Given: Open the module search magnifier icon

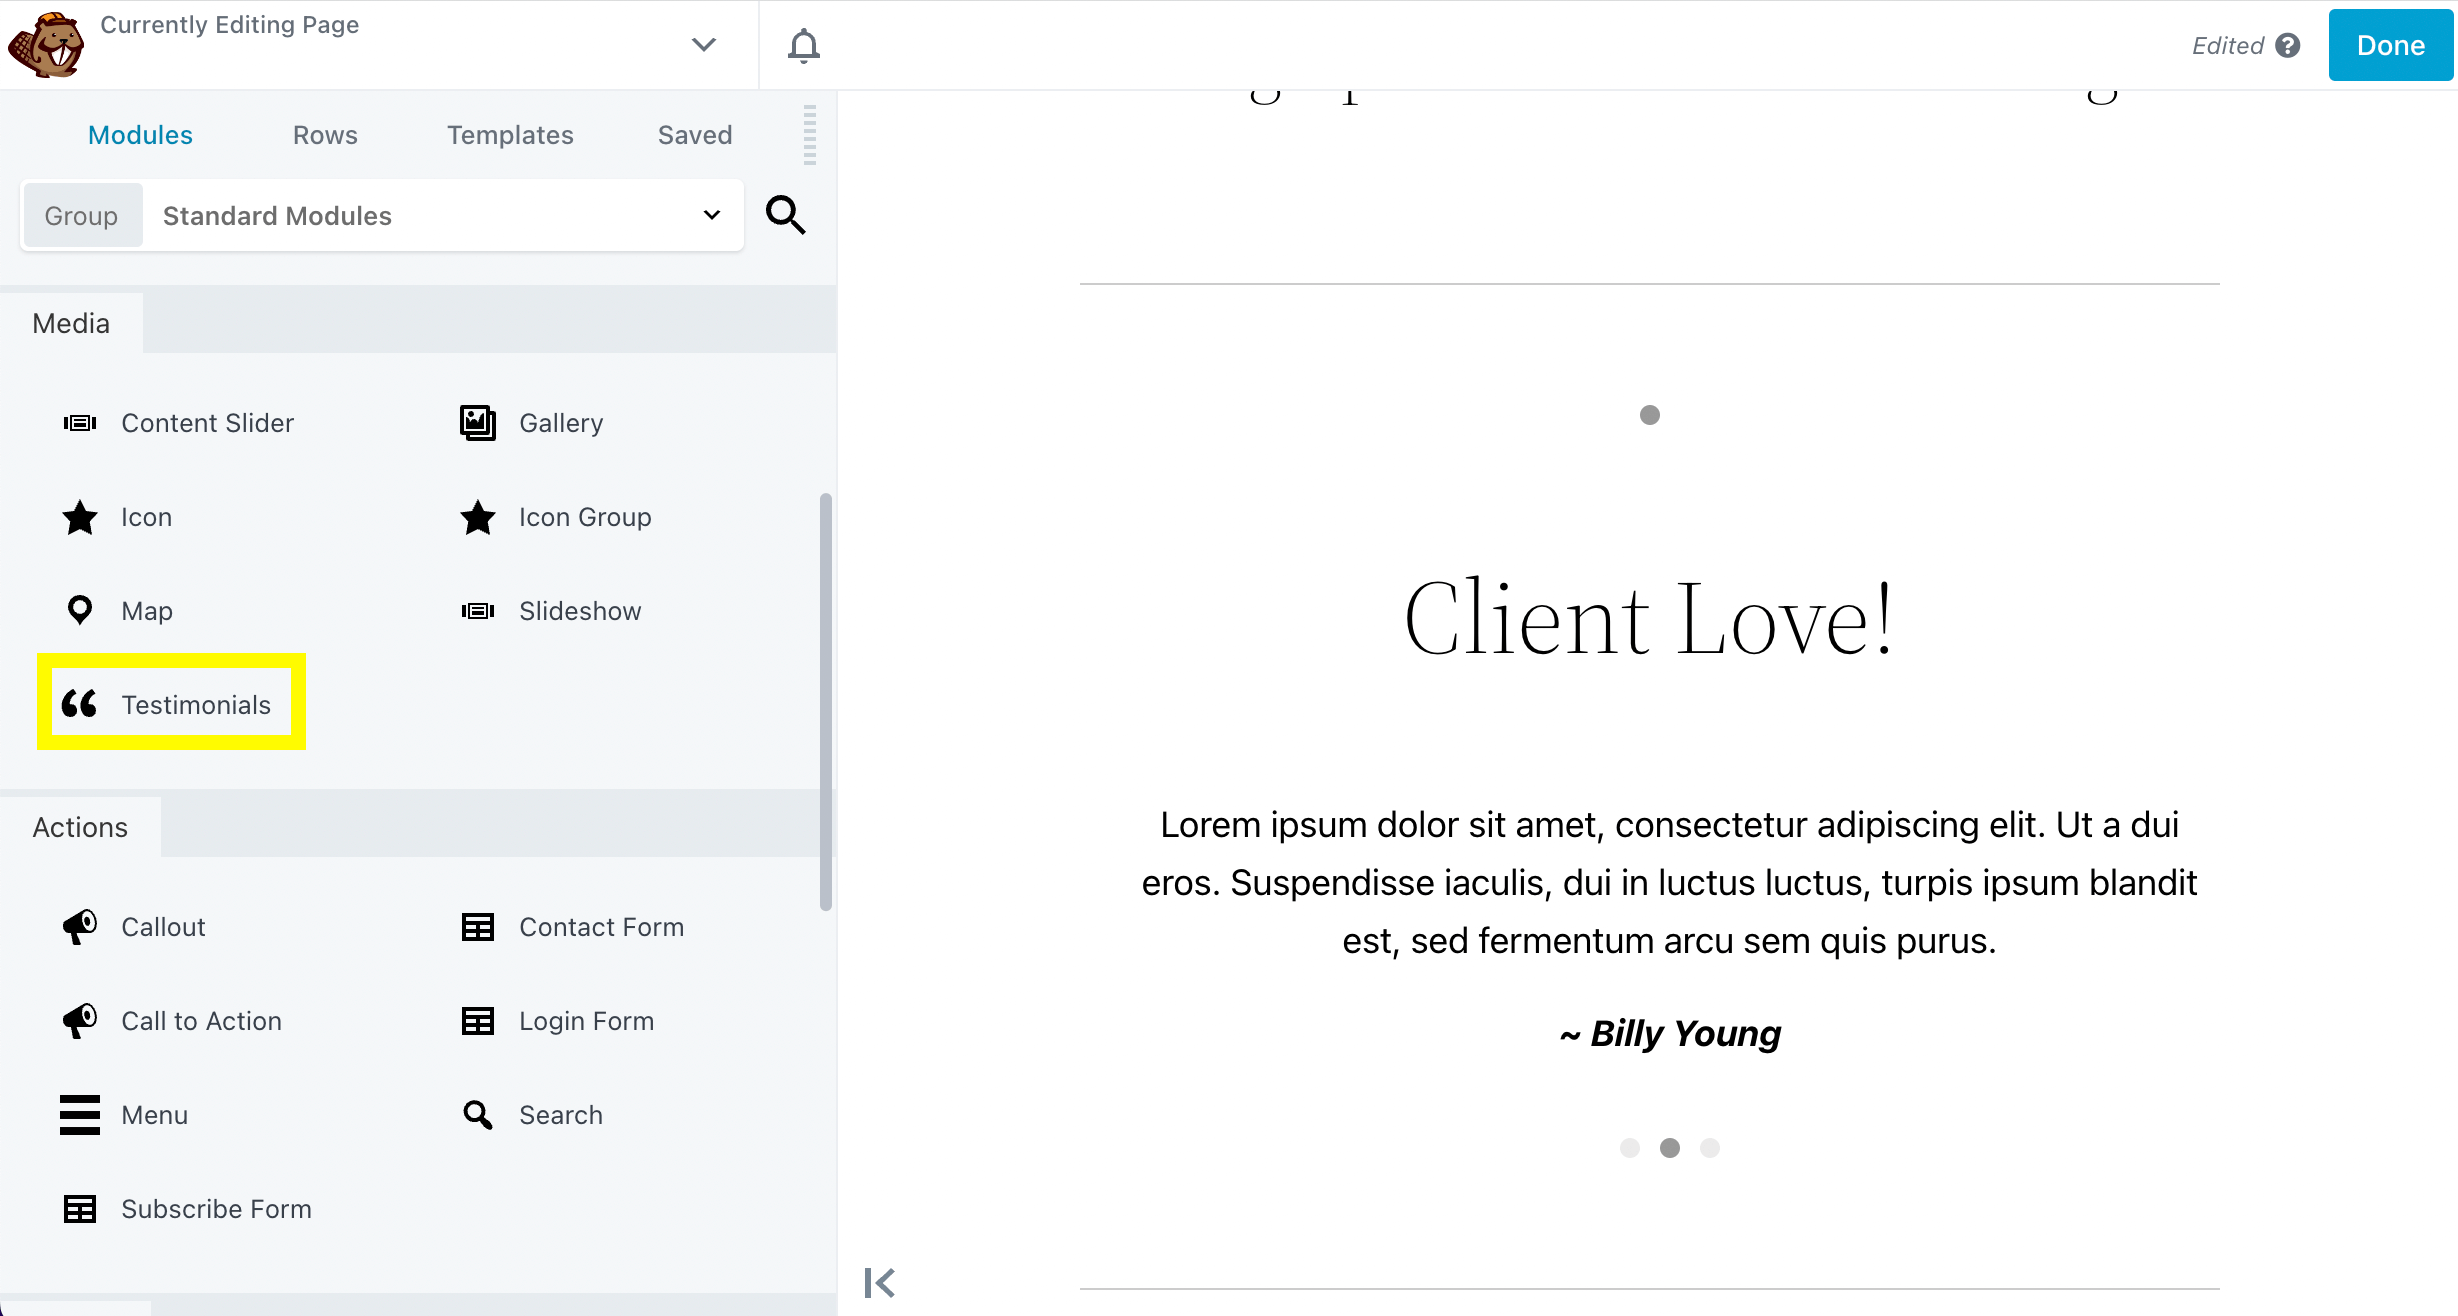Looking at the screenshot, I should [785, 215].
